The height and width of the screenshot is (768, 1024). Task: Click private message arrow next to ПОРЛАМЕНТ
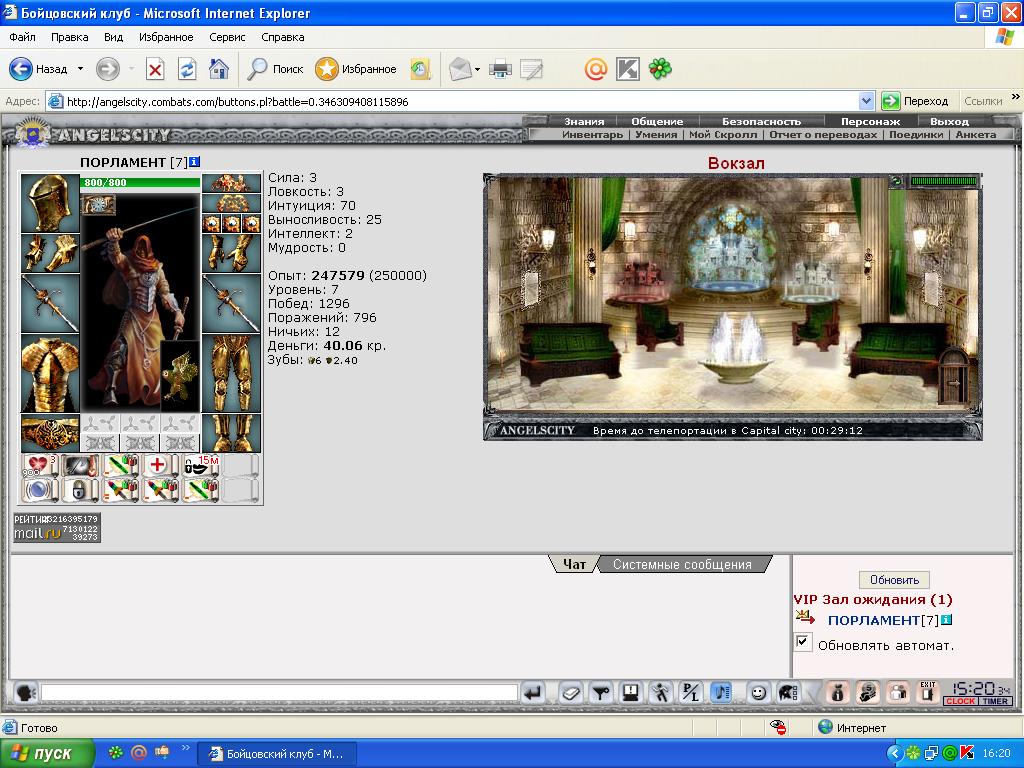806,617
